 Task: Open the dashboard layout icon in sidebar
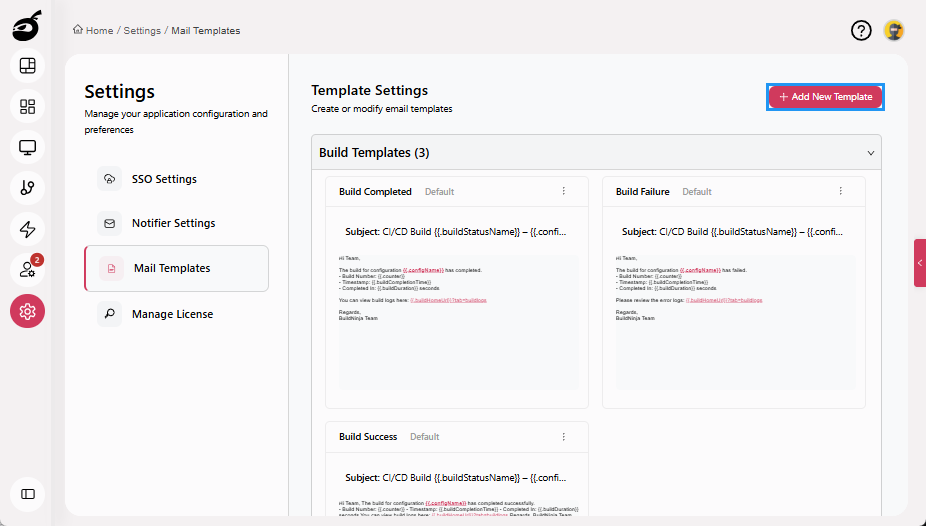tap(27, 66)
